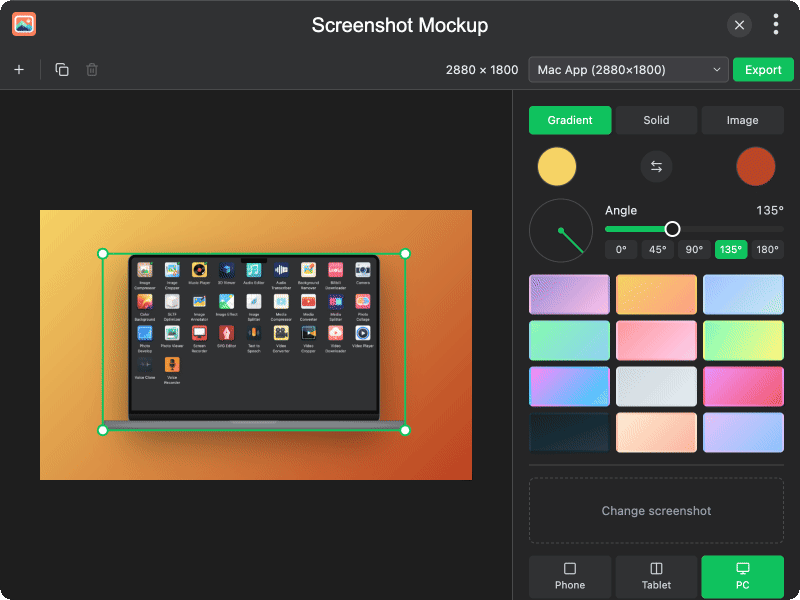Set gradient angle to 135°
Screen dimensions: 800x600
tap(731, 249)
